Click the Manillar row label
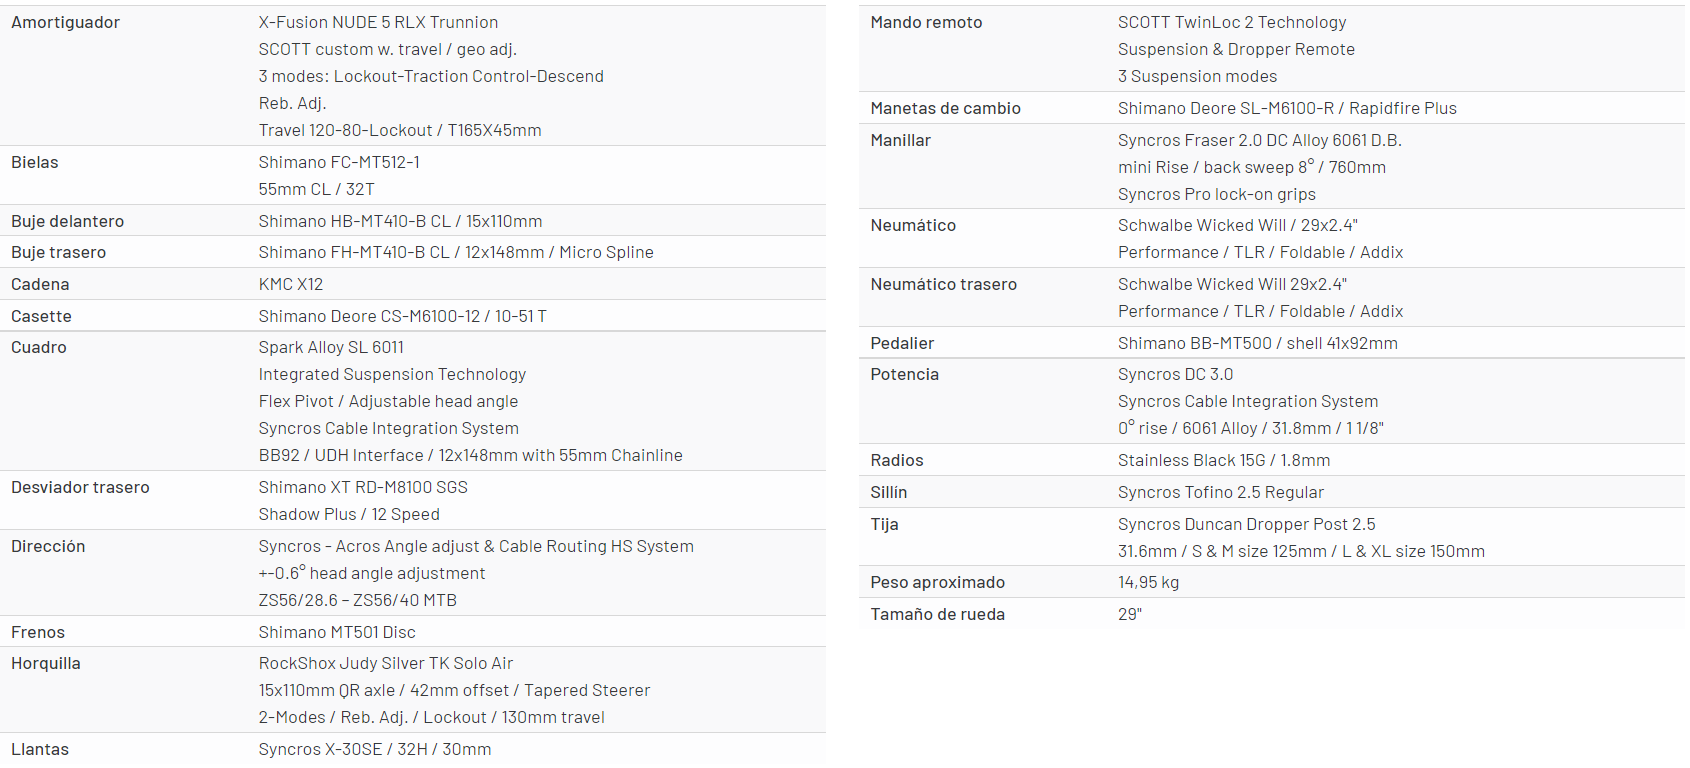The image size is (1690, 768). tap(900, 140)
